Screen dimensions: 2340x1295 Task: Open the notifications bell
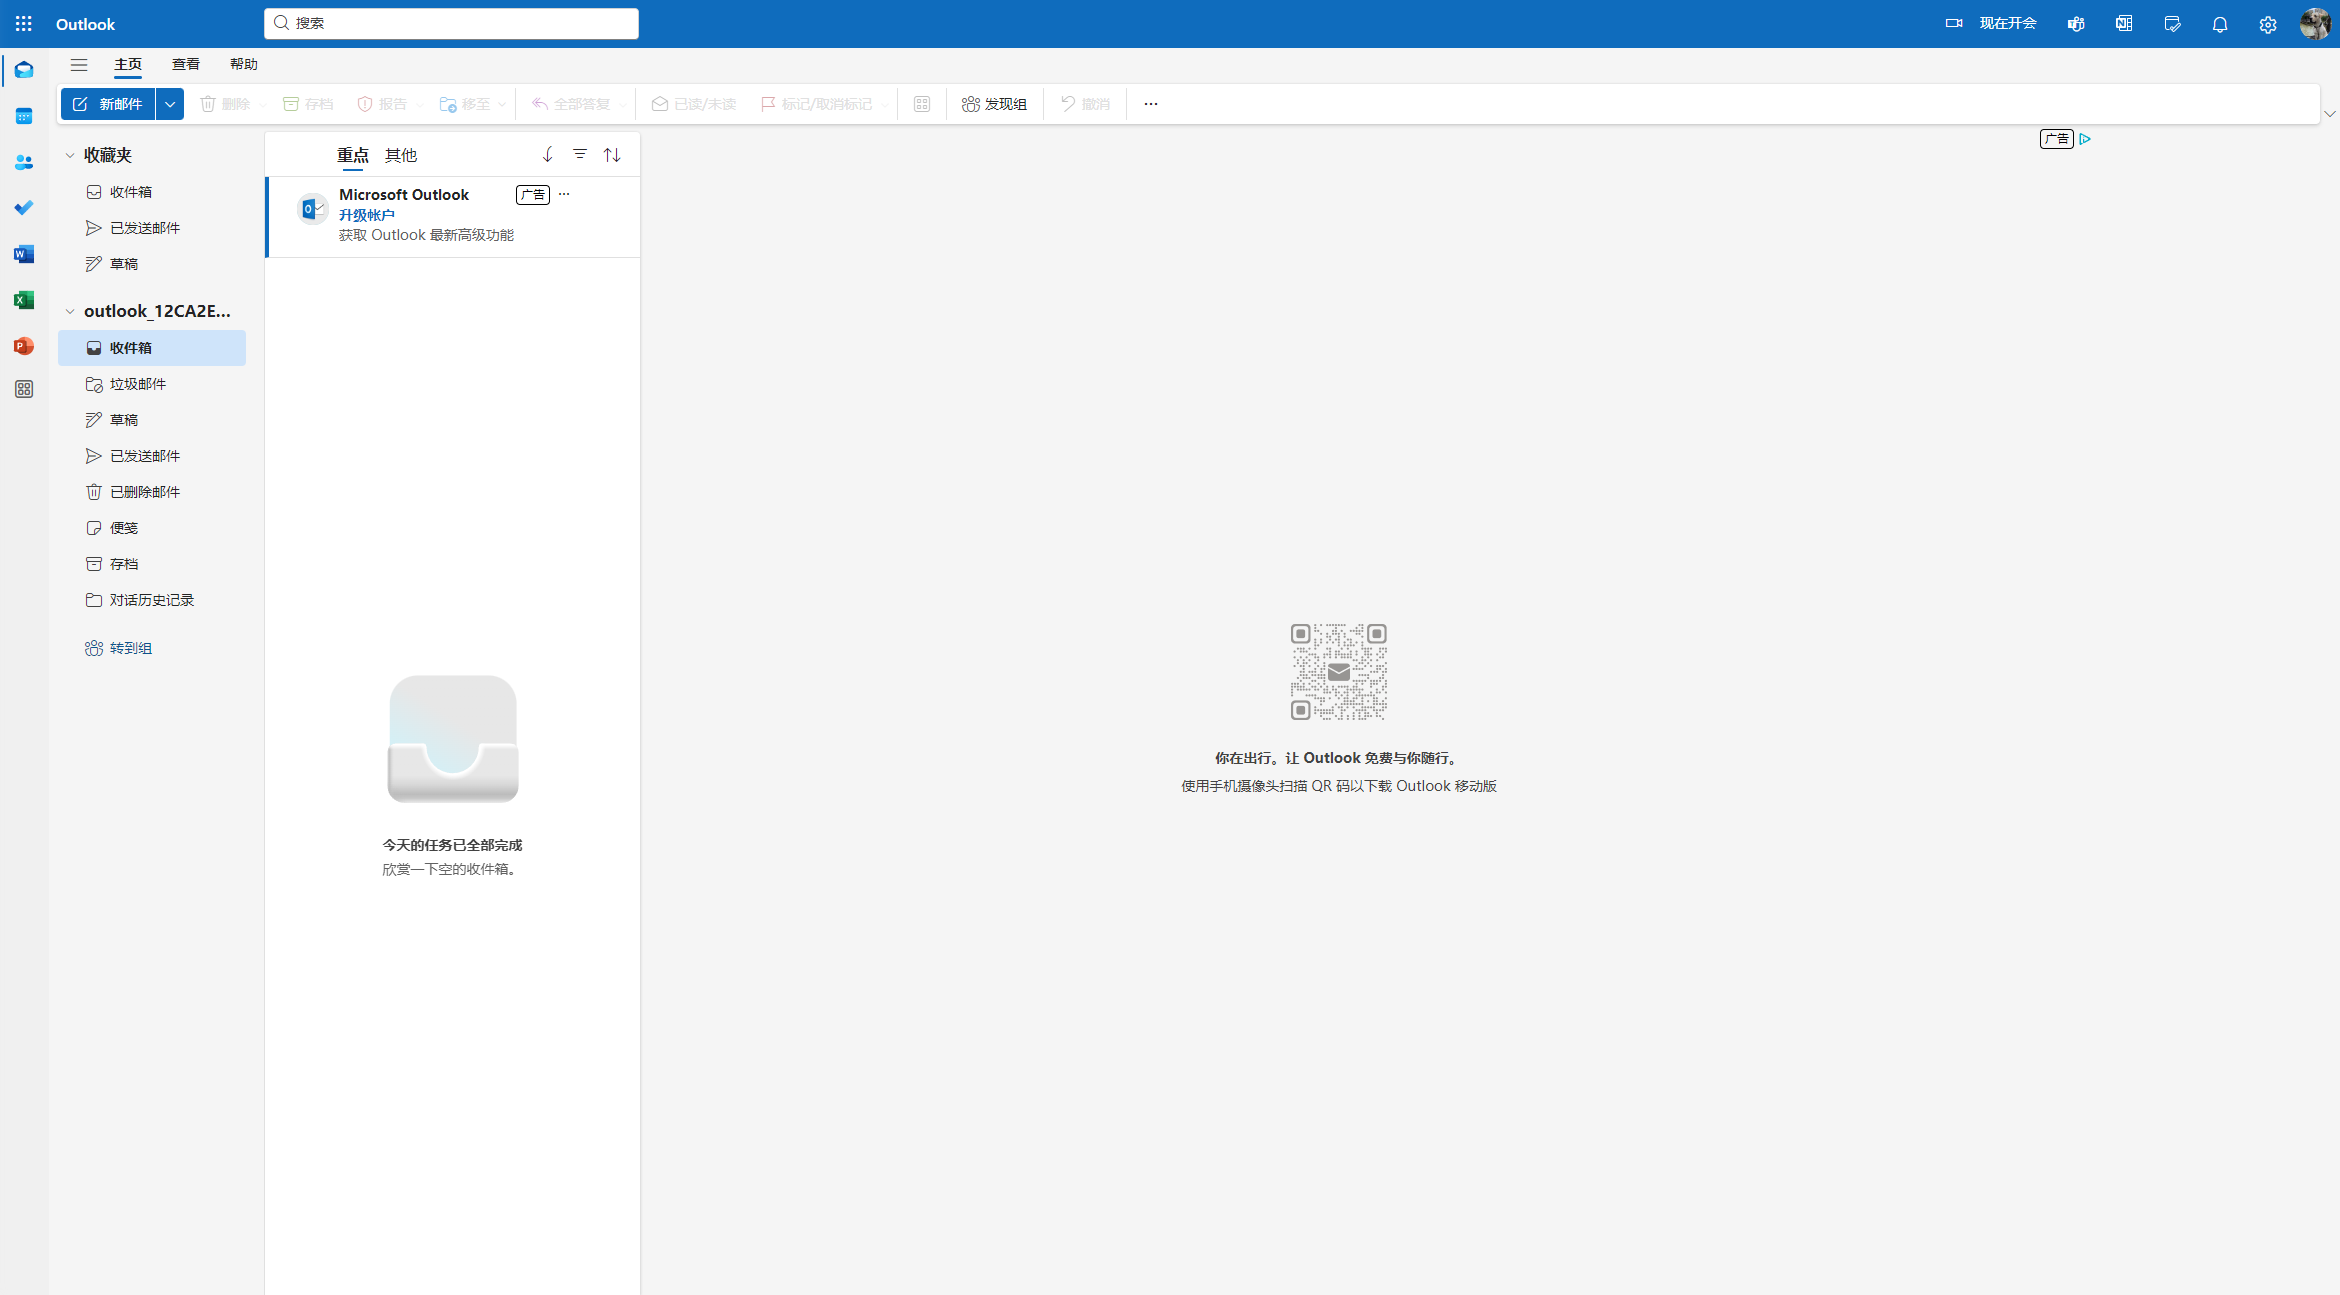pos(2219,24)
